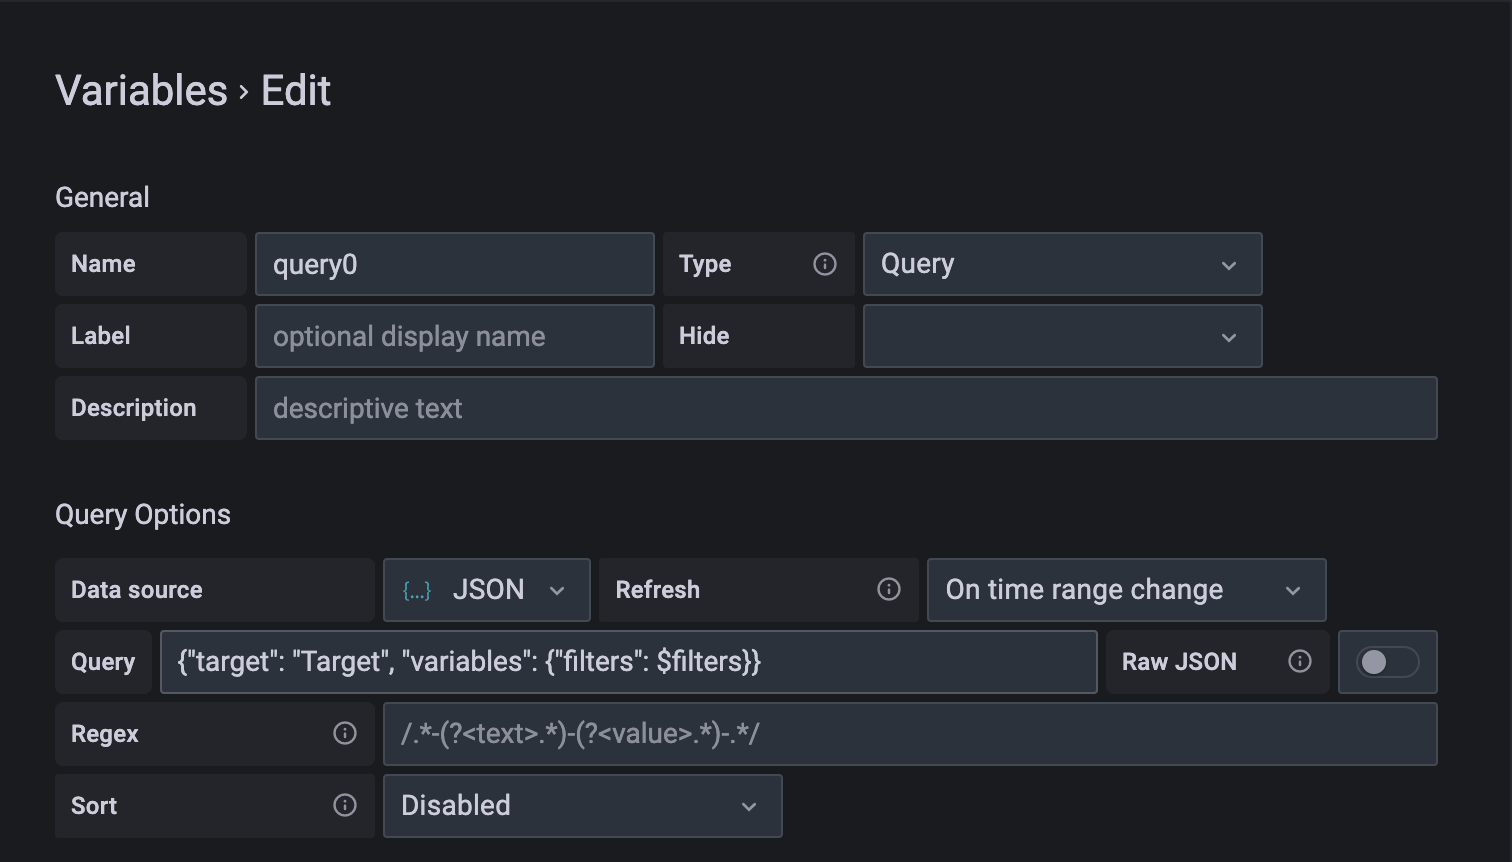The image size is (1512, 862).
Task: Click the Regex info icon
Action: pyautogui.click(x=345, y=734)
